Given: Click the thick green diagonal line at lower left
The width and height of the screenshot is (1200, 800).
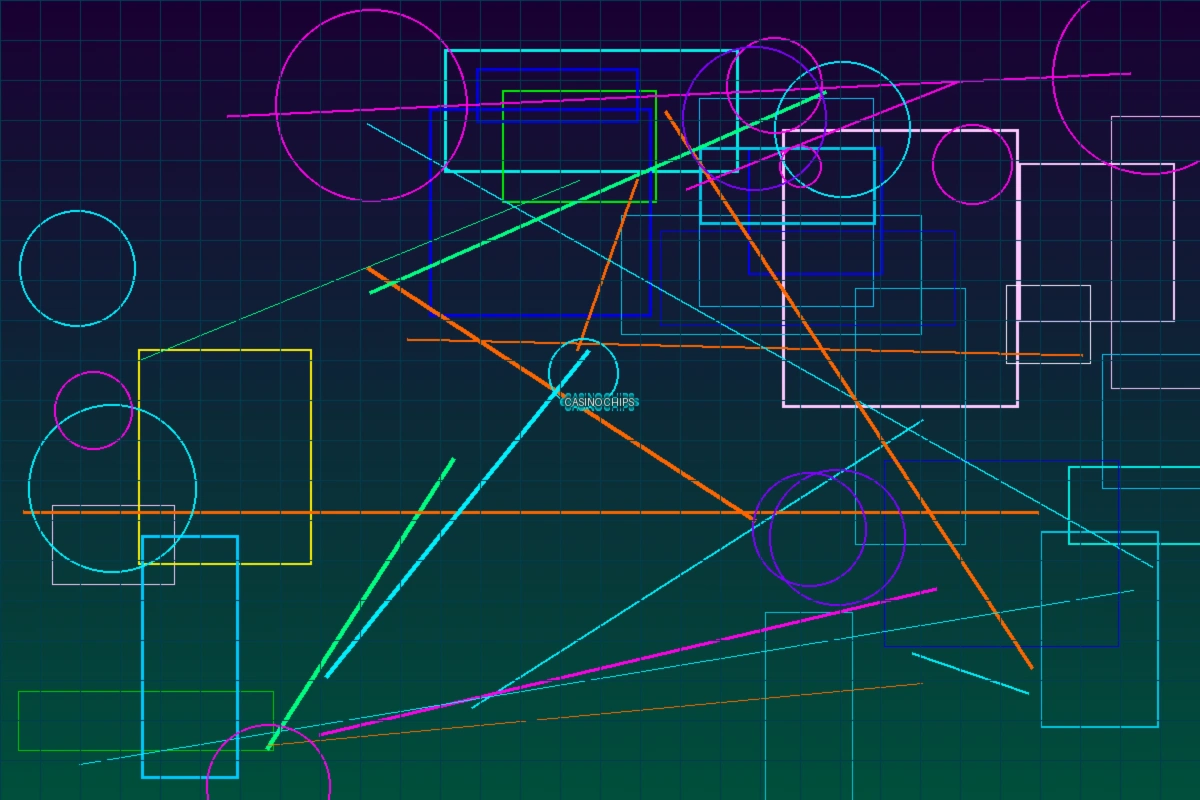Looking at the screenshot, I should pos(360,603).
